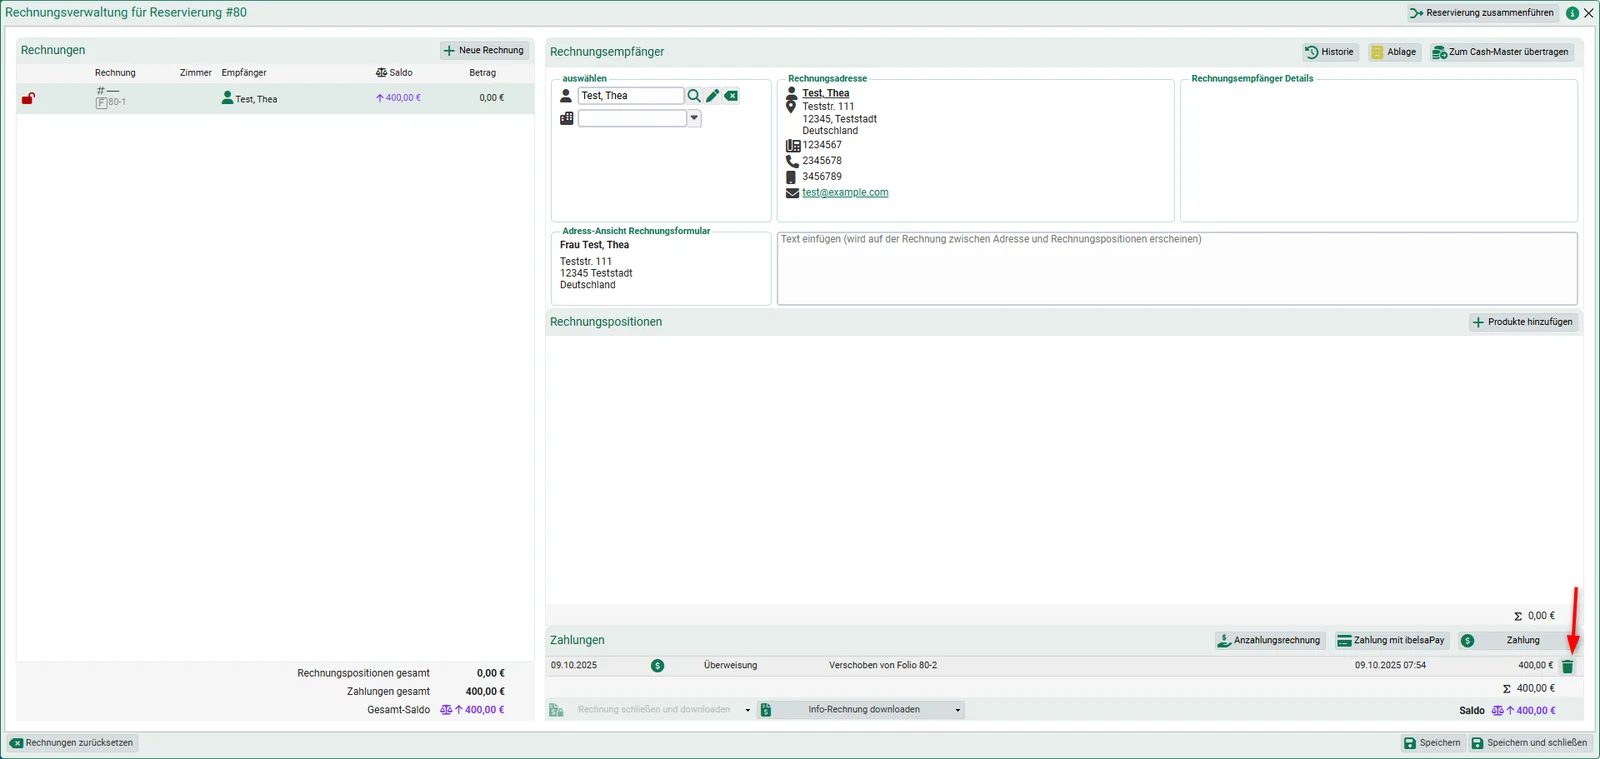This screenshot has width=1600, height=759.
Task: Click Speichern und schließen
Action: coord(1529,743)
